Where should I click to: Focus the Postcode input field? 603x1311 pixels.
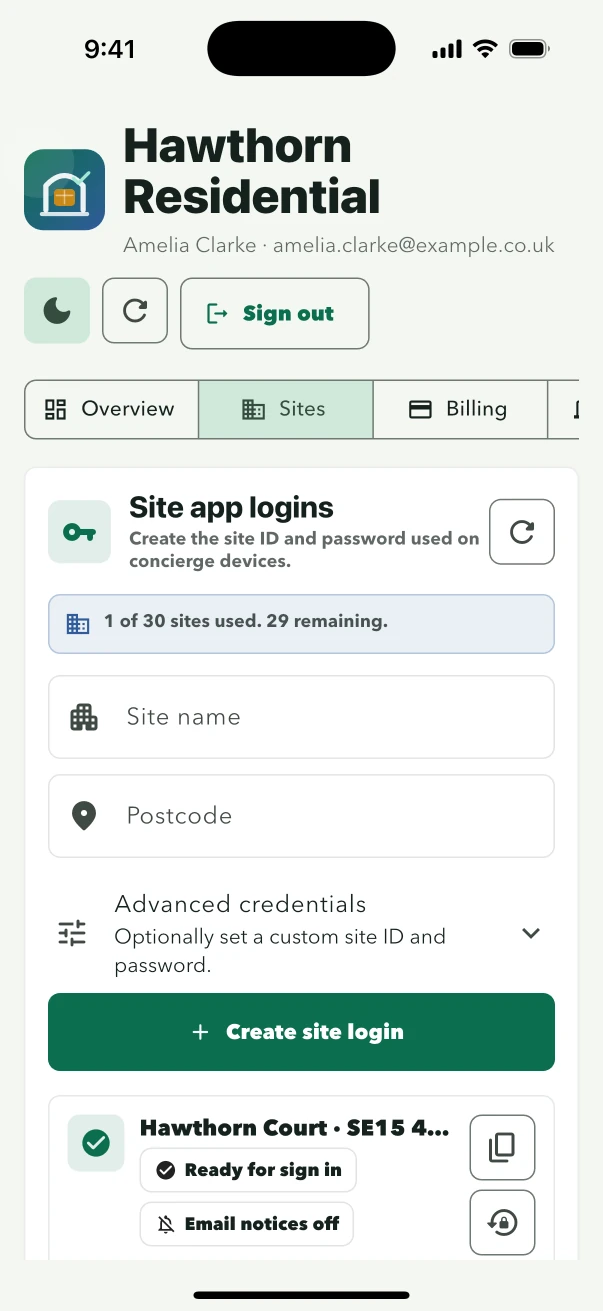click(x=301, y=816)
